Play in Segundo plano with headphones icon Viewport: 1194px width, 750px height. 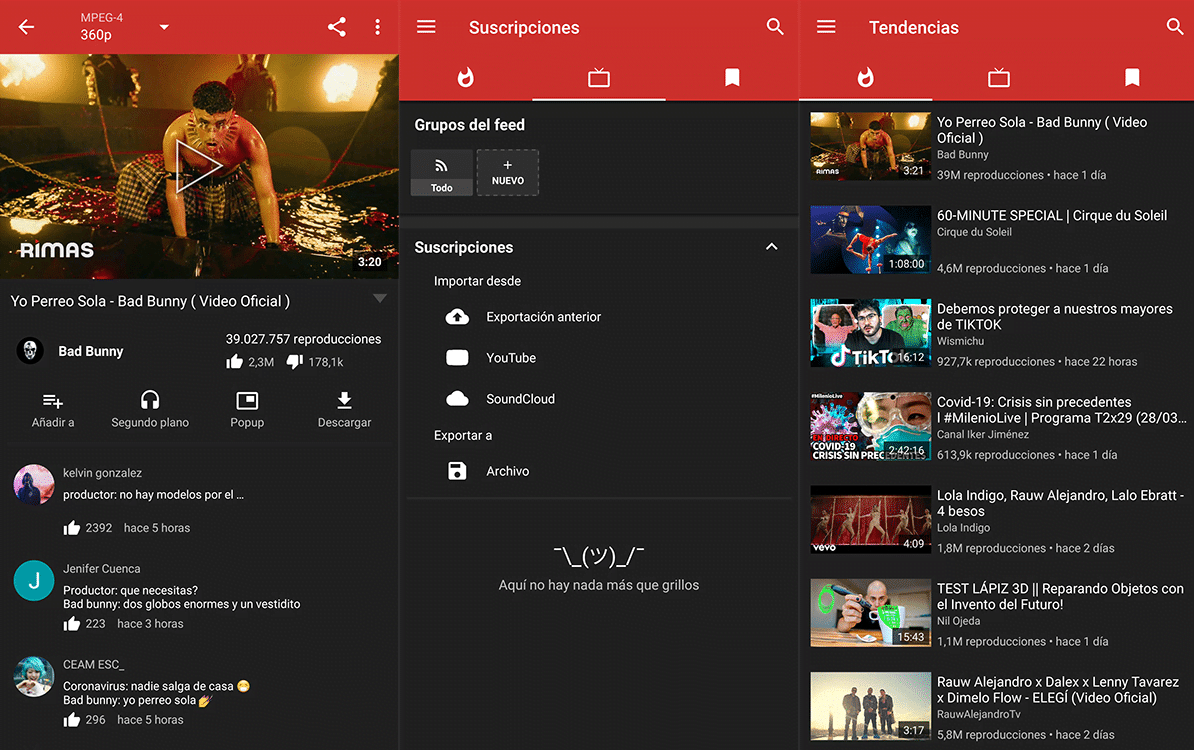pos(150,410)
